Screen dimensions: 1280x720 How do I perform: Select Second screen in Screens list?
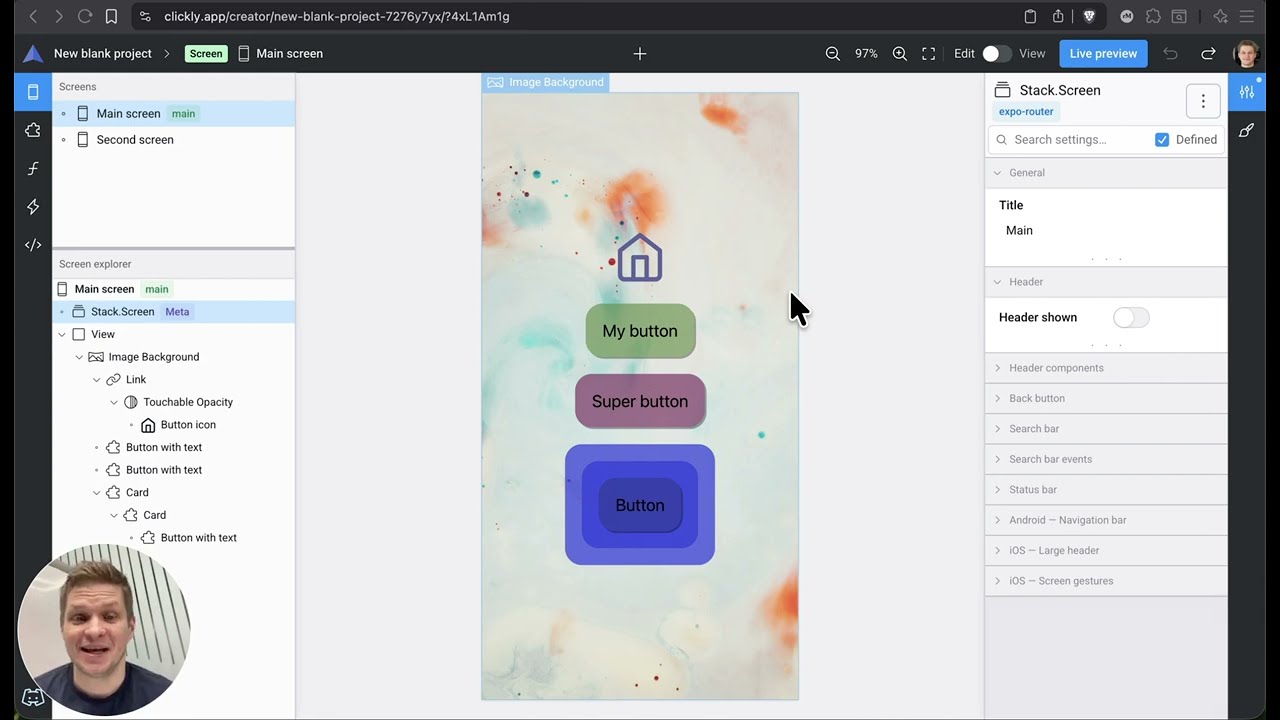[174, 140]
